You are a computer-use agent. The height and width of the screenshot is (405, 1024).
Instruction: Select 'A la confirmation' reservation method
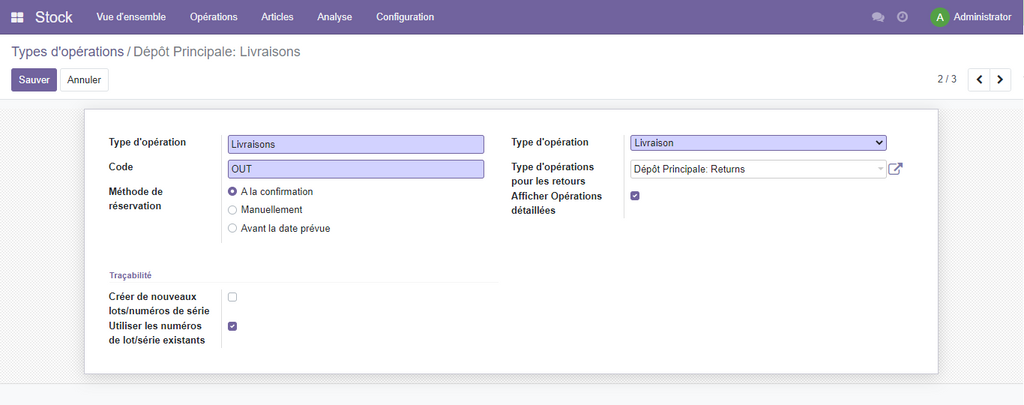point(233,191)
